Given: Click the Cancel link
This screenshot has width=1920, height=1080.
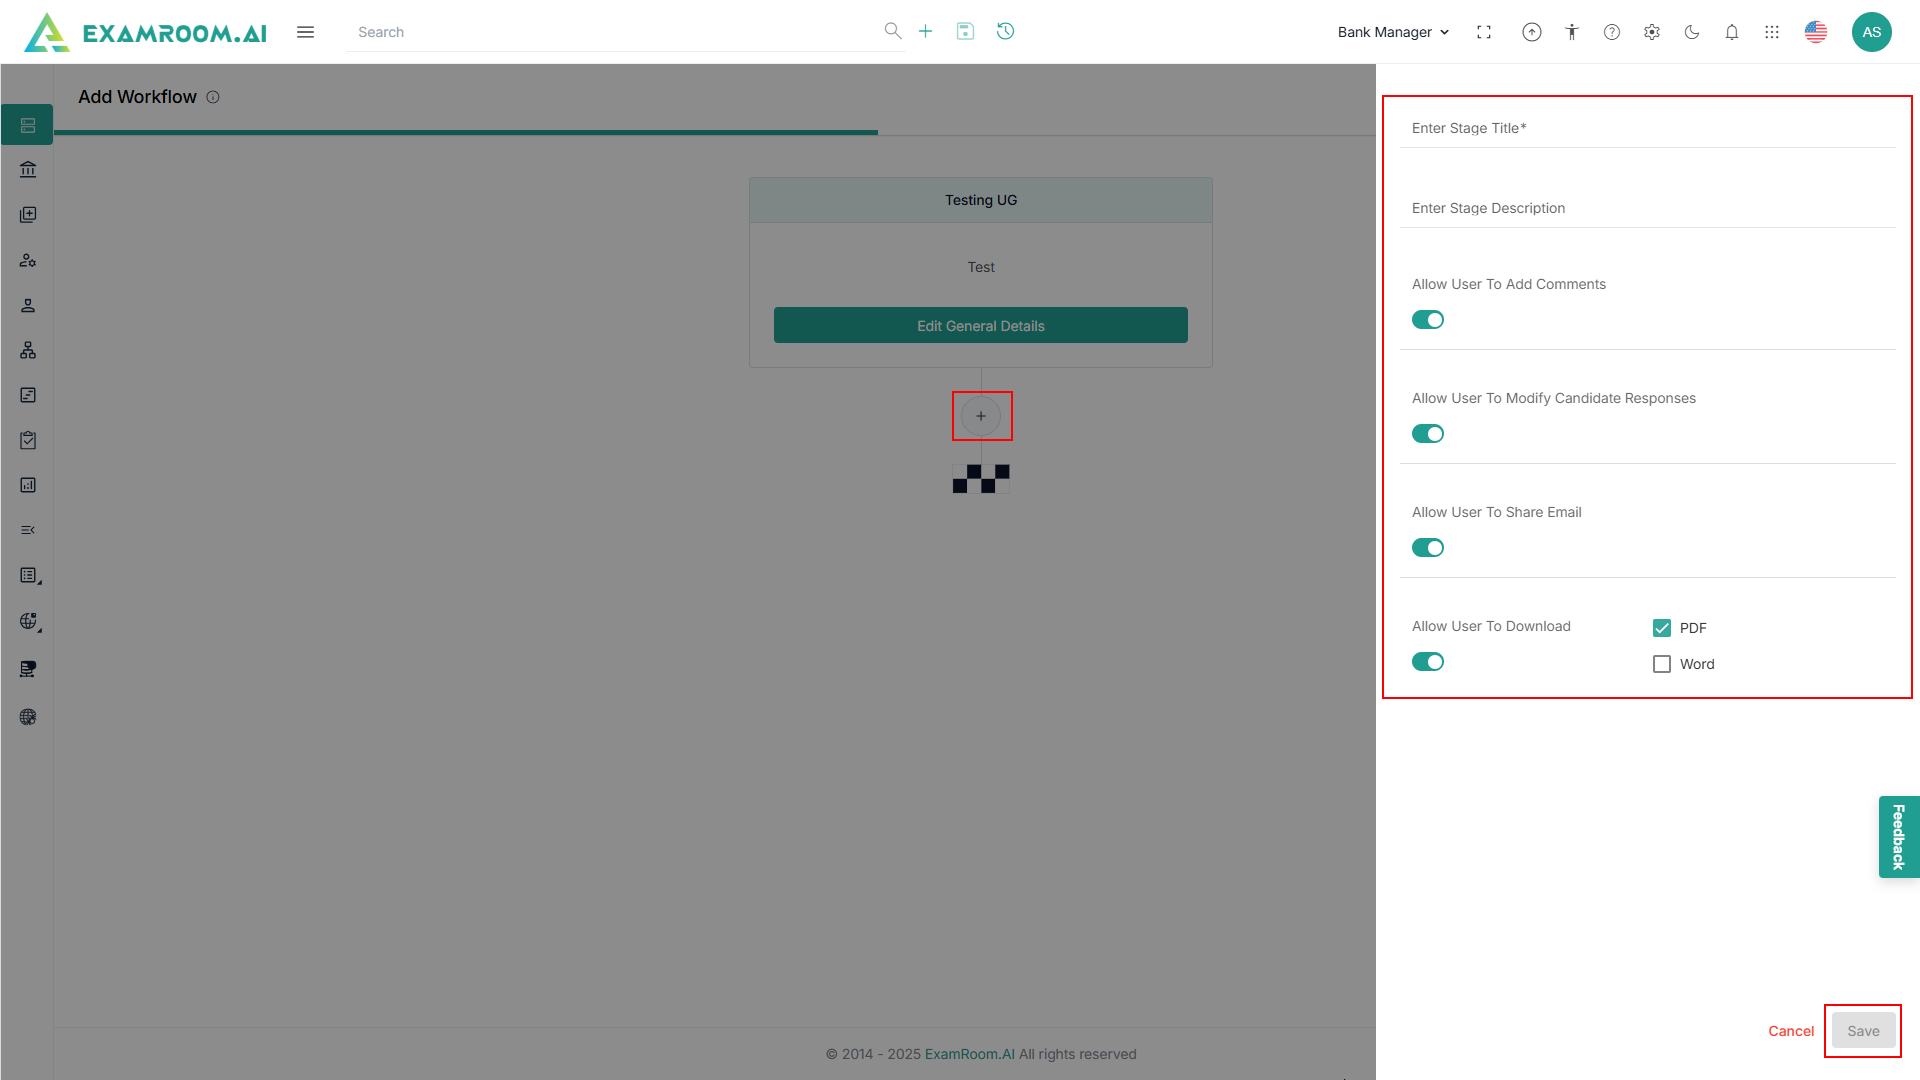Looking at the screenshot, I should click(x=1790, y=1031).
